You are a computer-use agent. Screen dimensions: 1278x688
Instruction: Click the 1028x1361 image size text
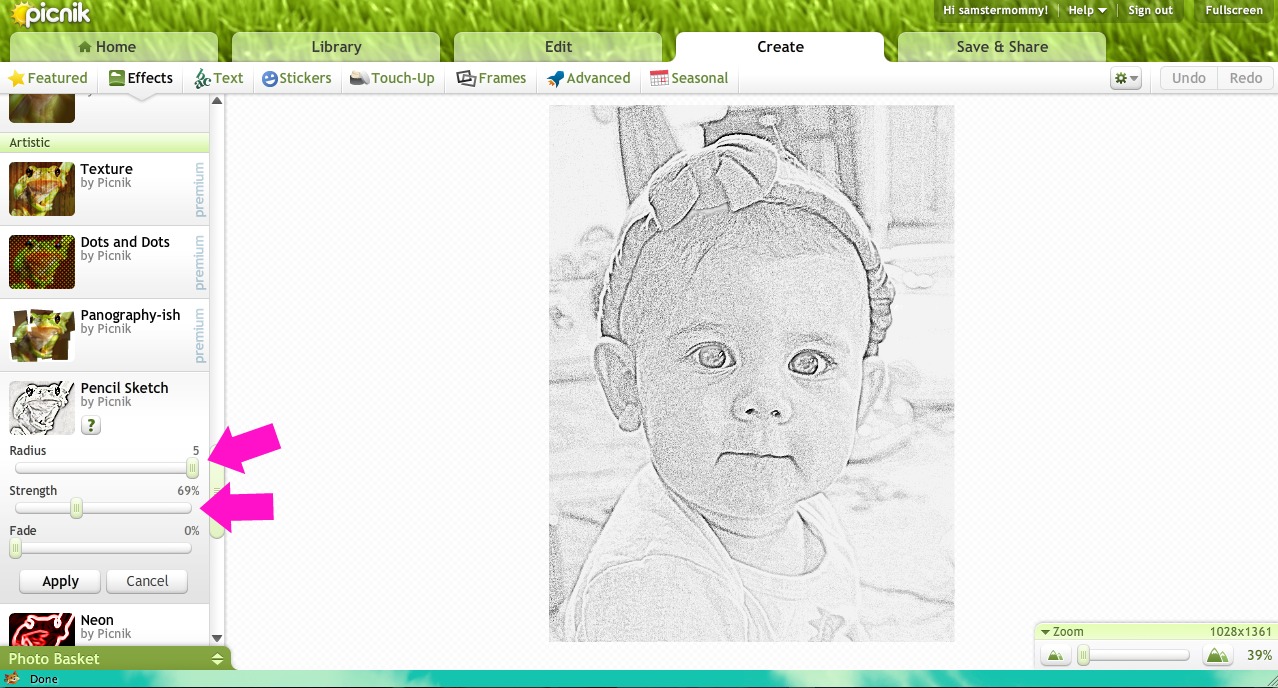coord(1241,632)
